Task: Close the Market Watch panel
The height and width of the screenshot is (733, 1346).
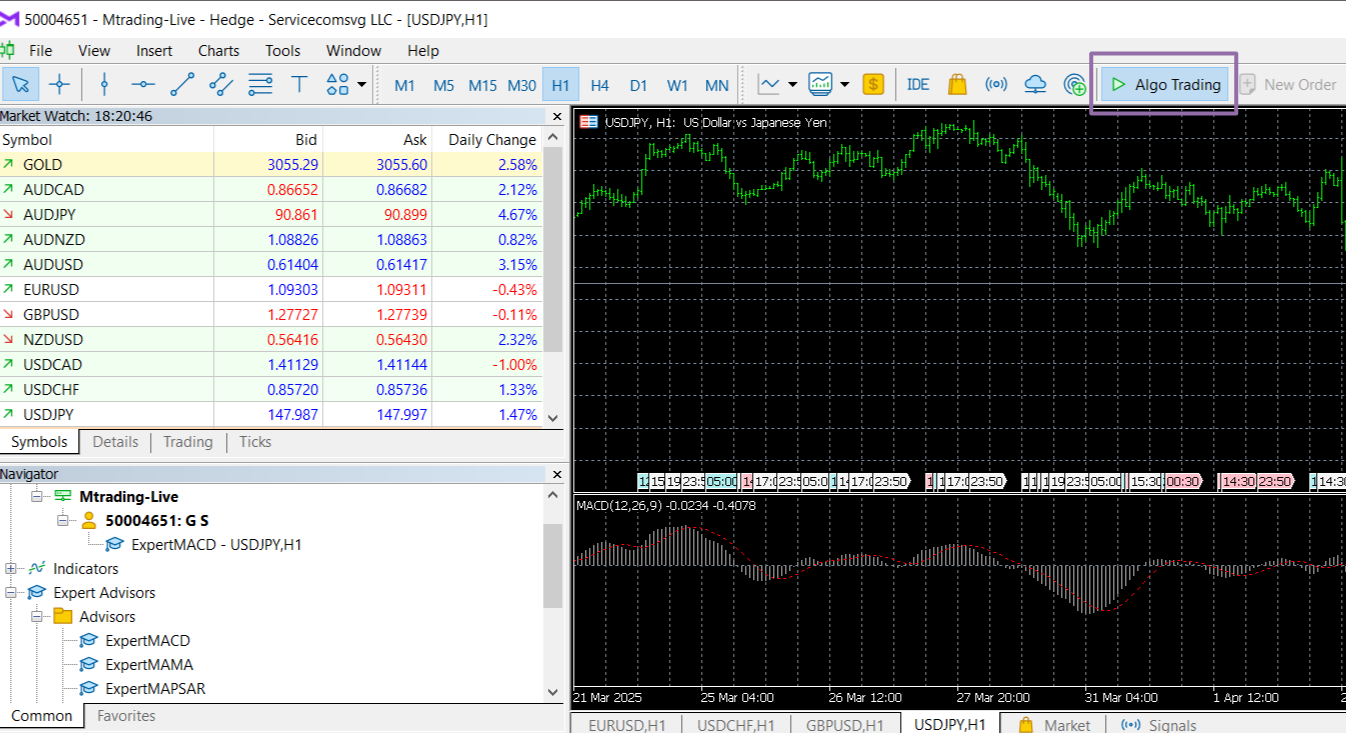Action: click(x=556, y=116)
